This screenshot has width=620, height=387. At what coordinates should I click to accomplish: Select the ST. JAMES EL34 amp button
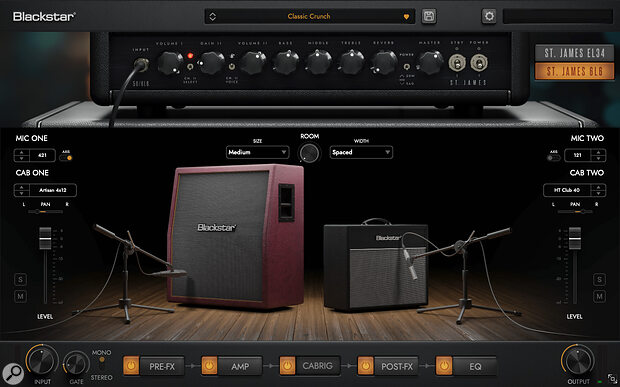pyautogui.click(x=575, y=53)
